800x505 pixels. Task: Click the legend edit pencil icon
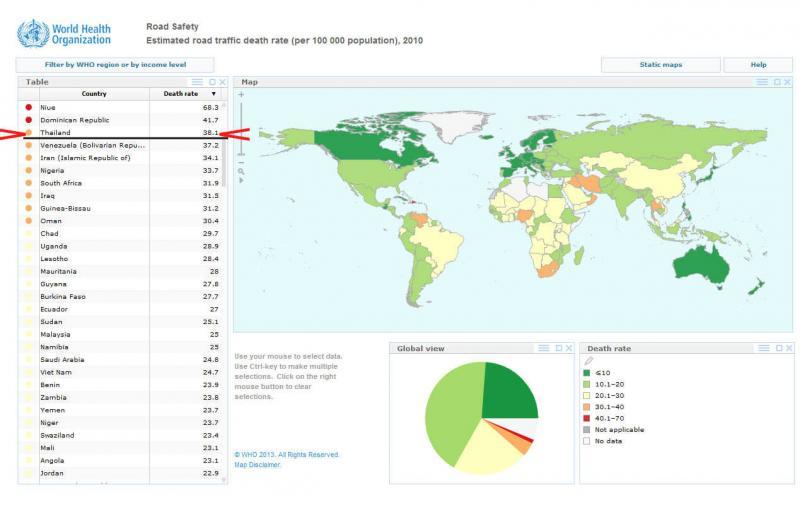(588, 361)
